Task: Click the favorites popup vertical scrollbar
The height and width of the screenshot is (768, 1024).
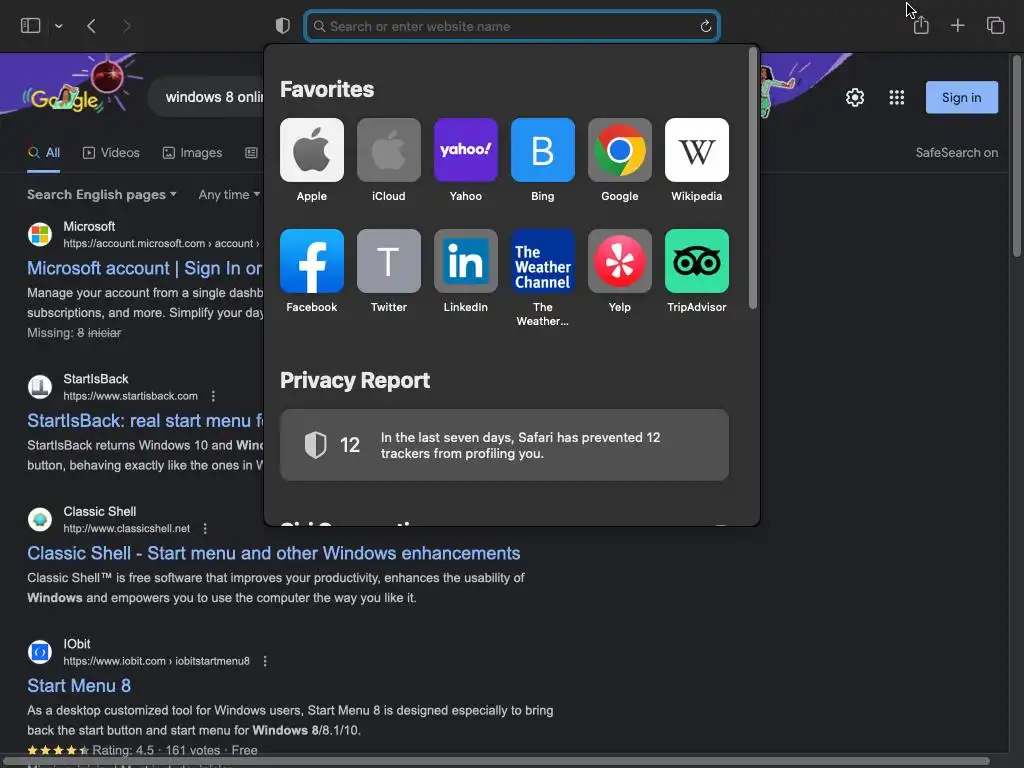Action: [752, 180]
